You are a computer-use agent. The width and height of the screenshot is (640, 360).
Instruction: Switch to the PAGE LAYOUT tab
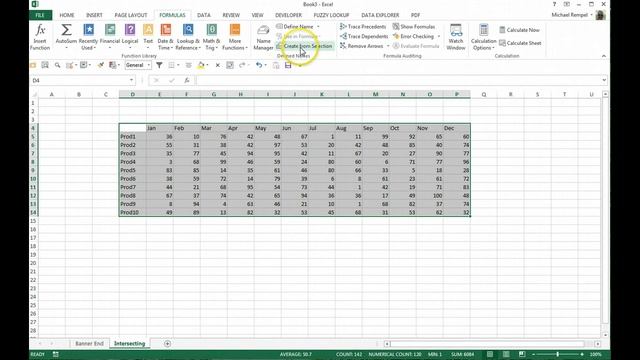point(131,15)
